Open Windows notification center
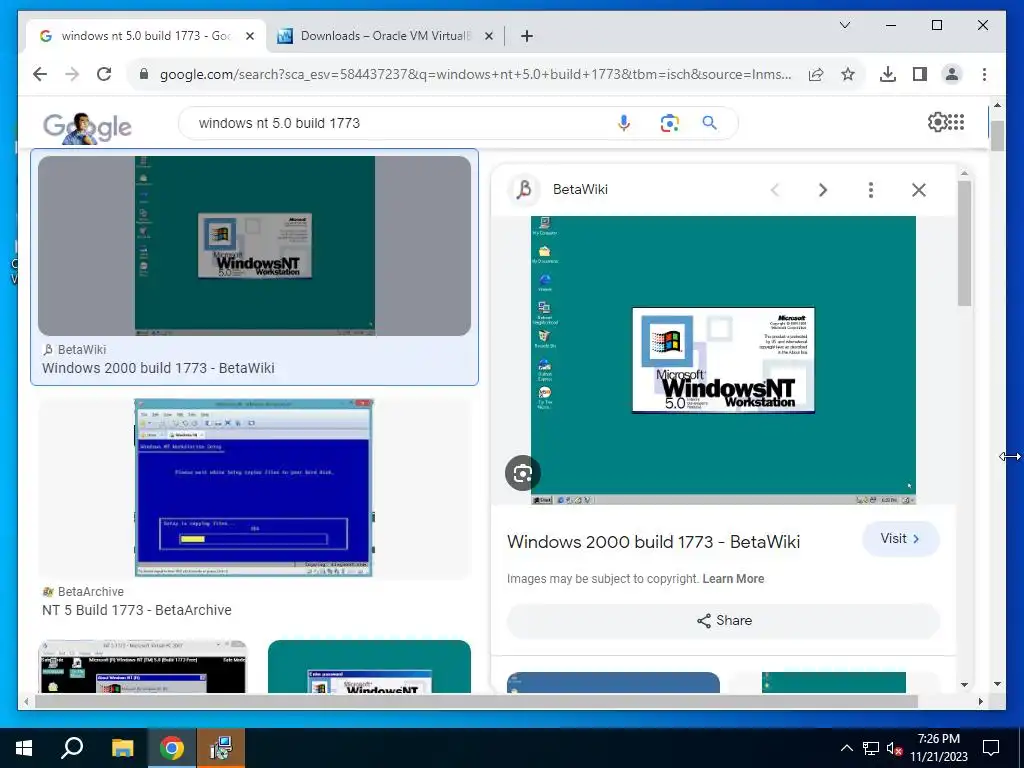Image resolution: width=1024 pixels, height=768 pixels. click(x=991, y=748)
